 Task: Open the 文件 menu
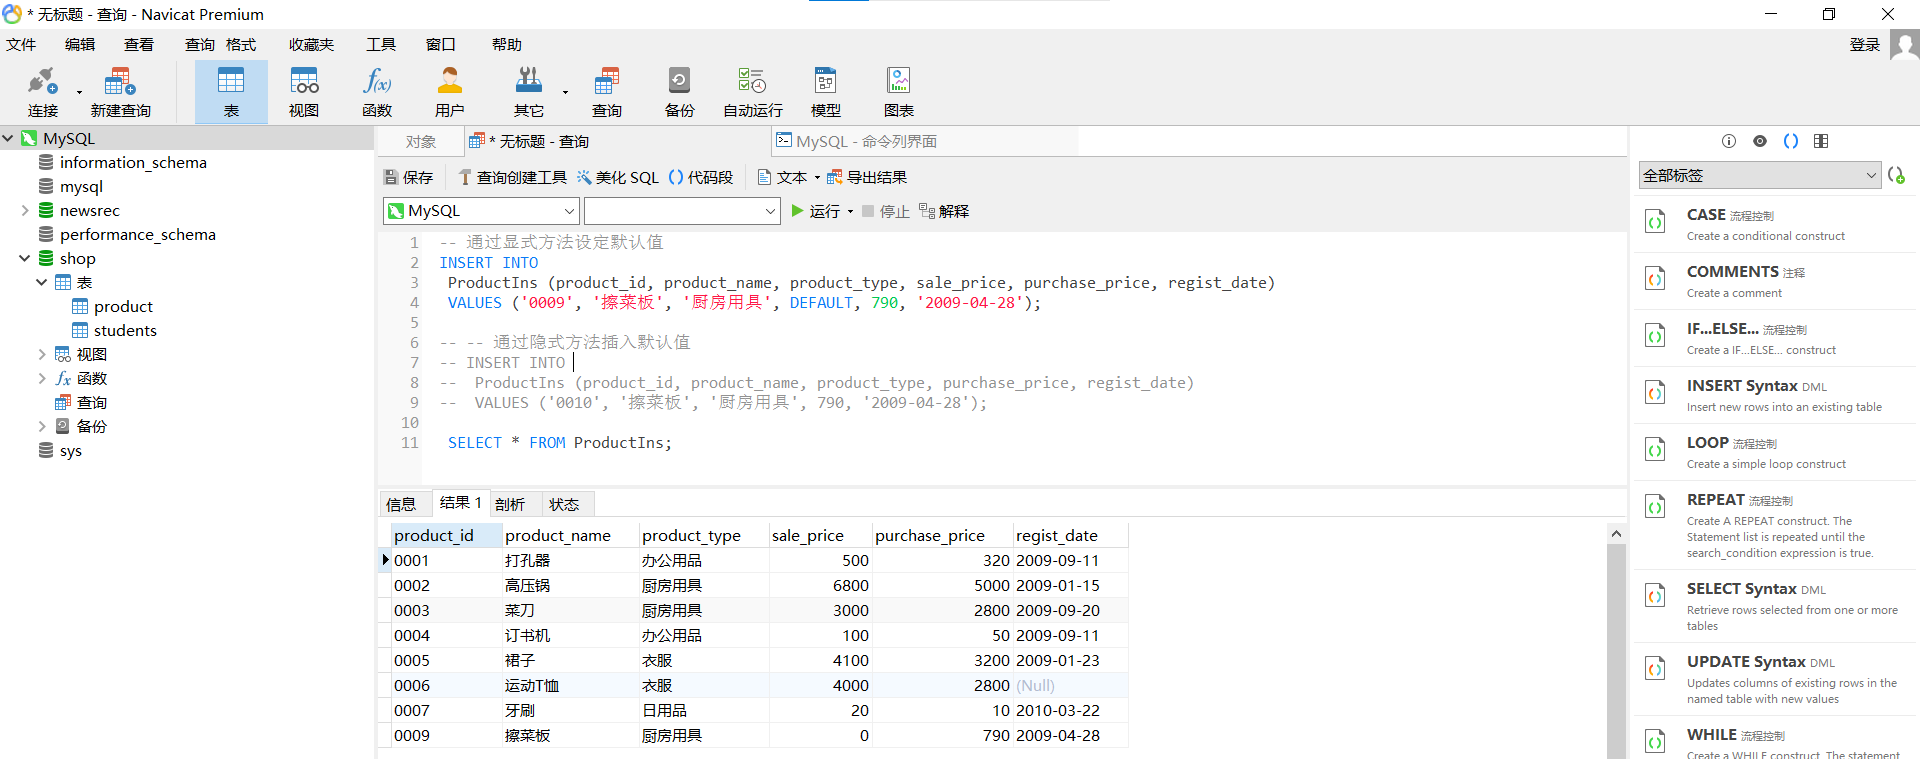point(21,45)
